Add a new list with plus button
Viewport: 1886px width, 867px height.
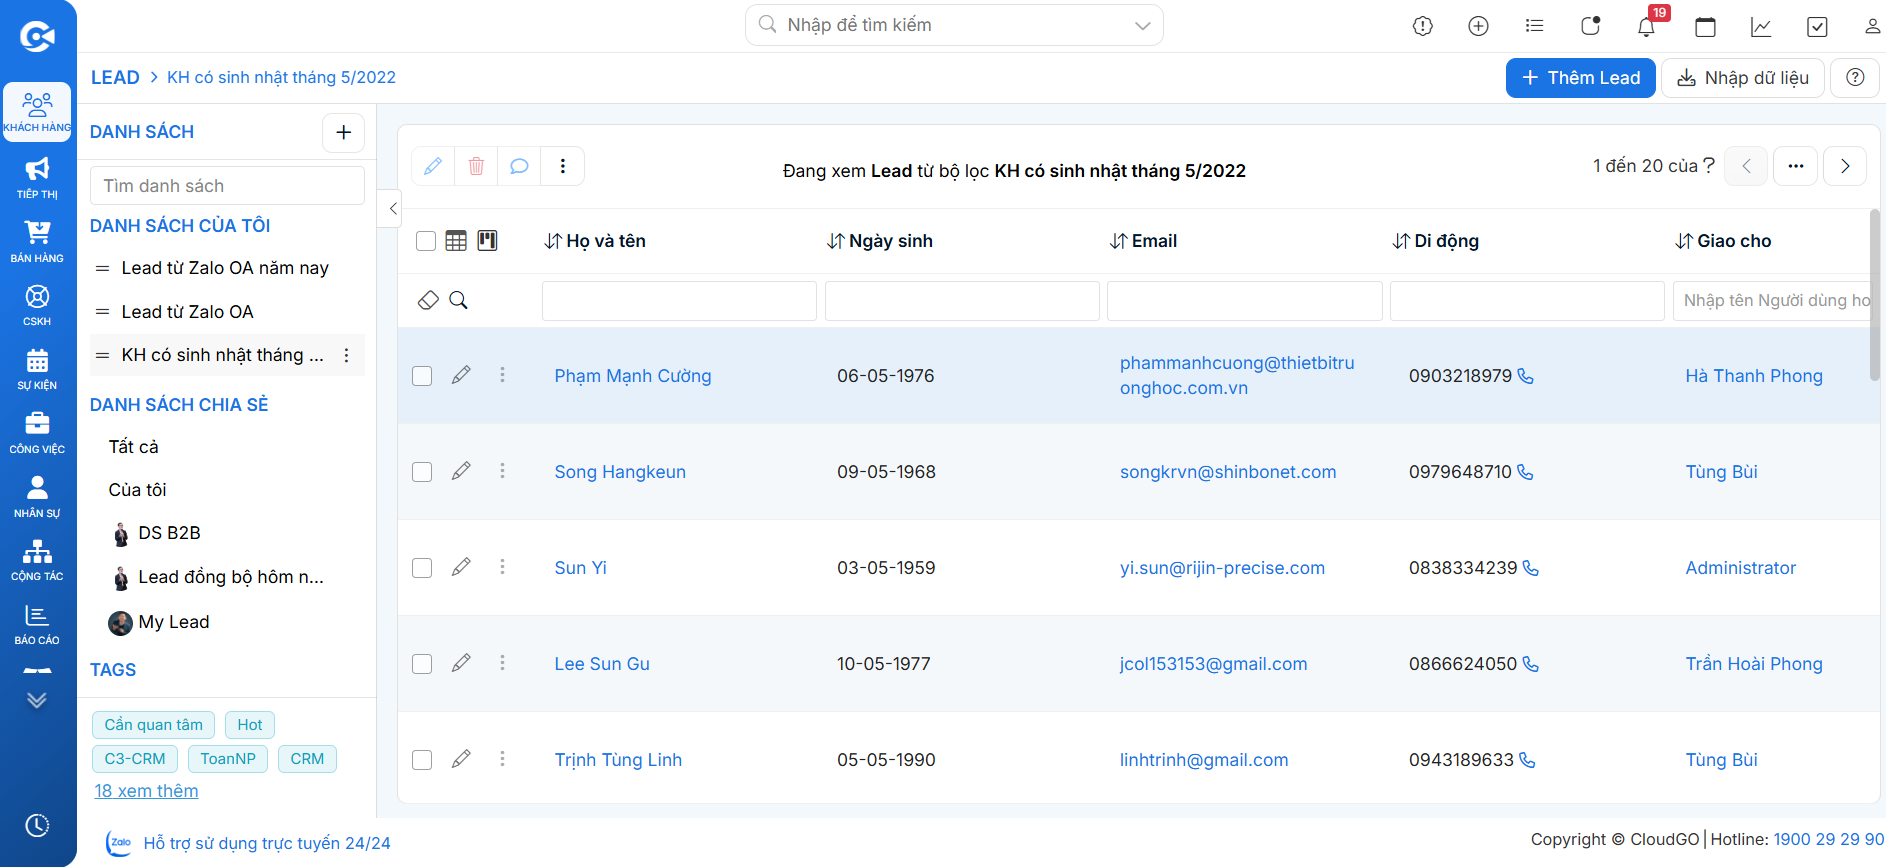click(343, 132)
